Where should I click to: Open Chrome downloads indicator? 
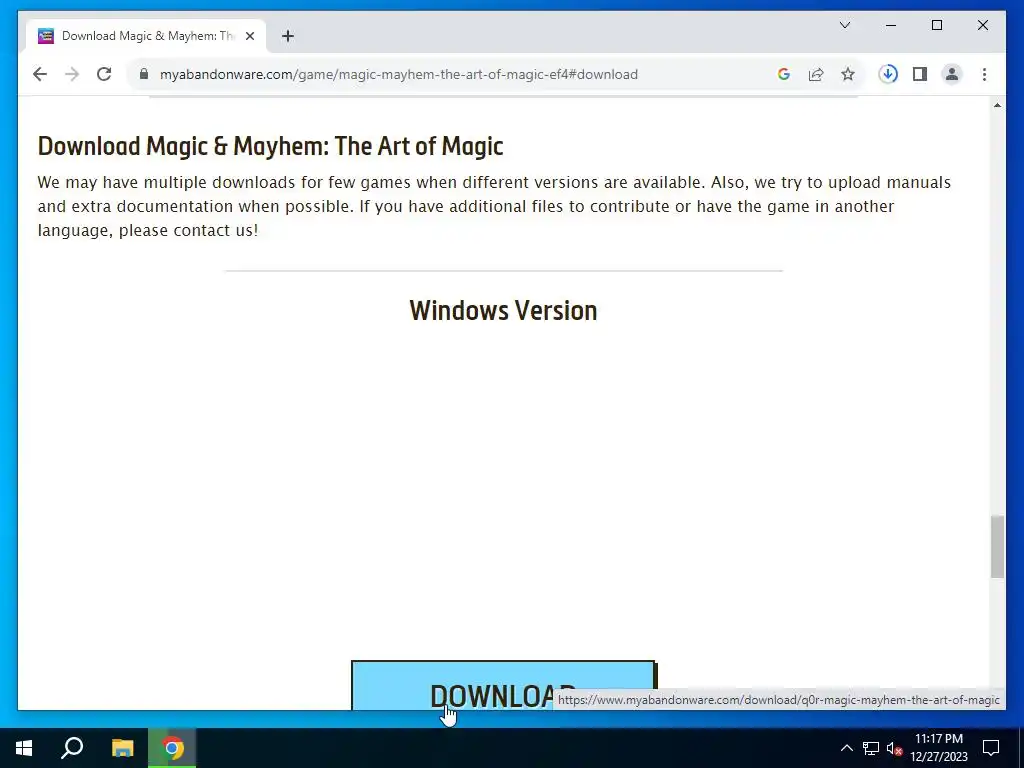[x=888, y=74]
